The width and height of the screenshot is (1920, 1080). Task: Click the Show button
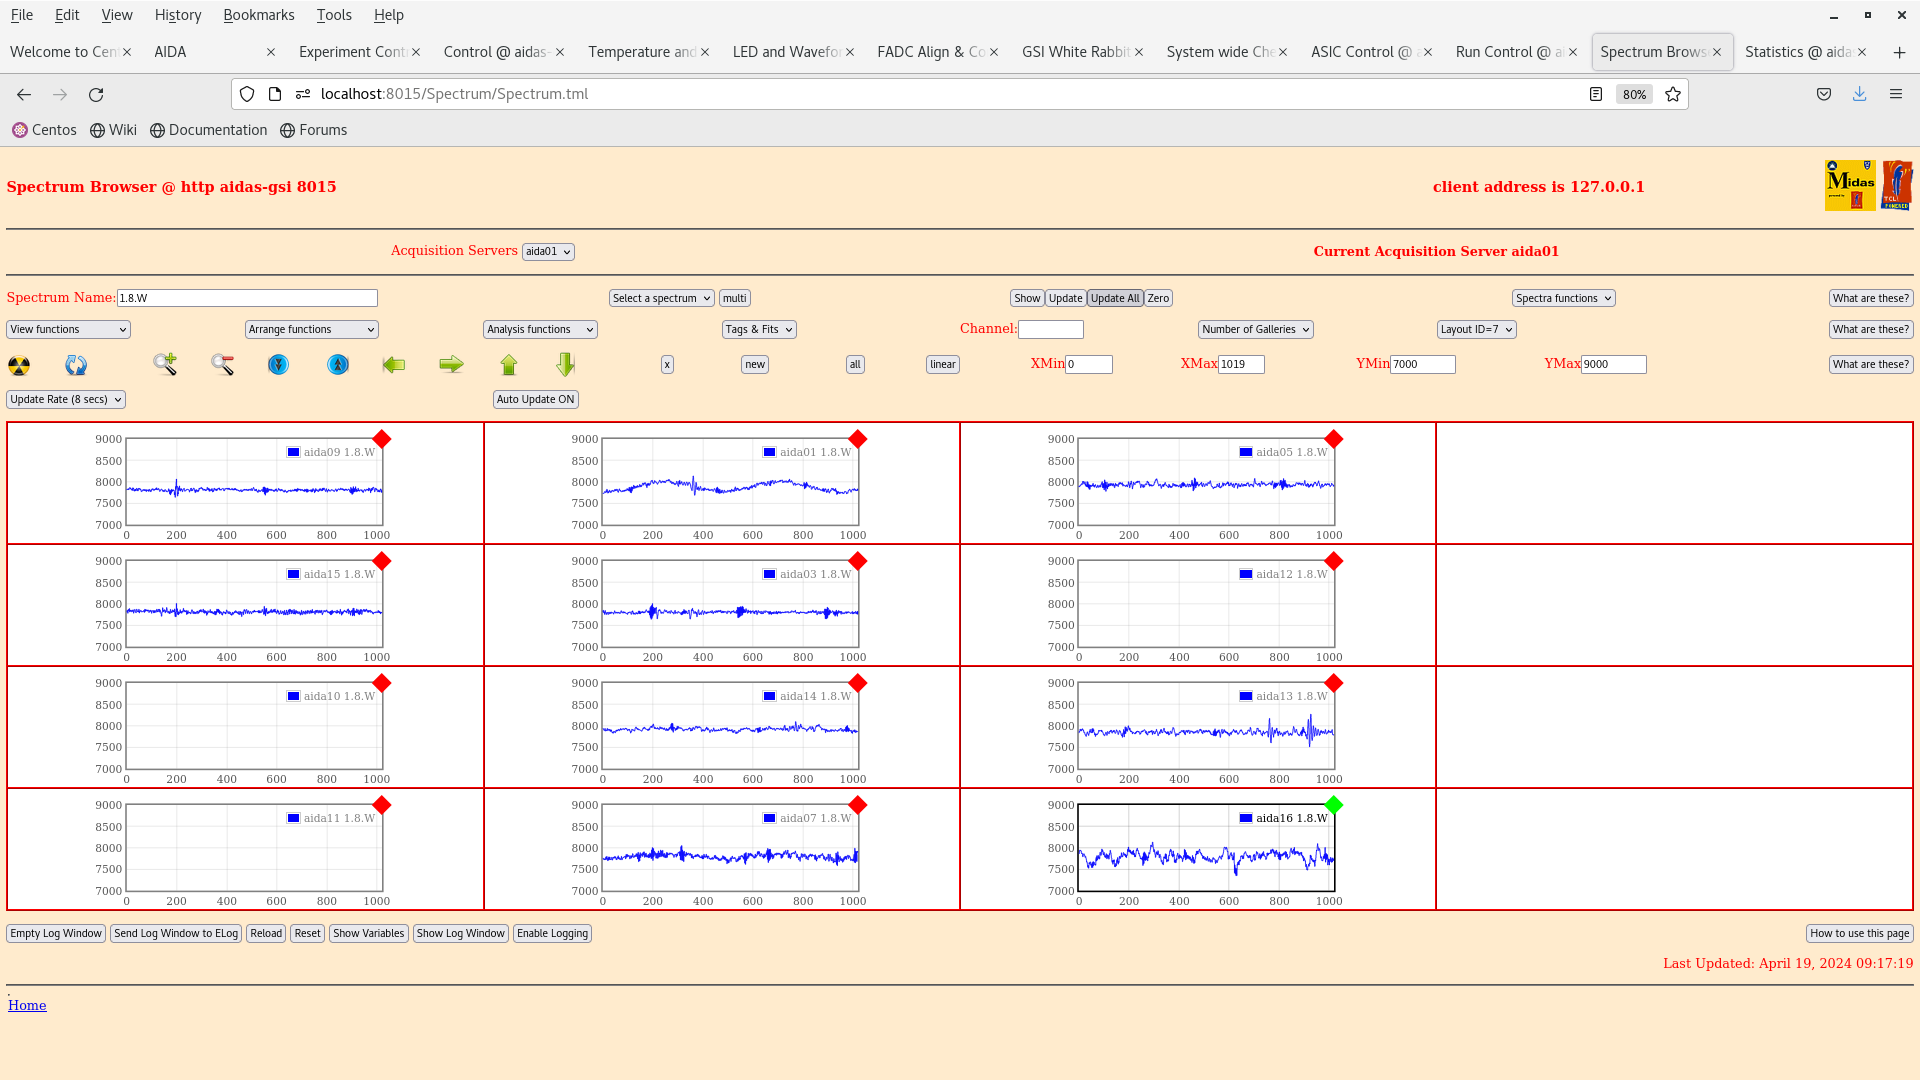pos(1027,298)
